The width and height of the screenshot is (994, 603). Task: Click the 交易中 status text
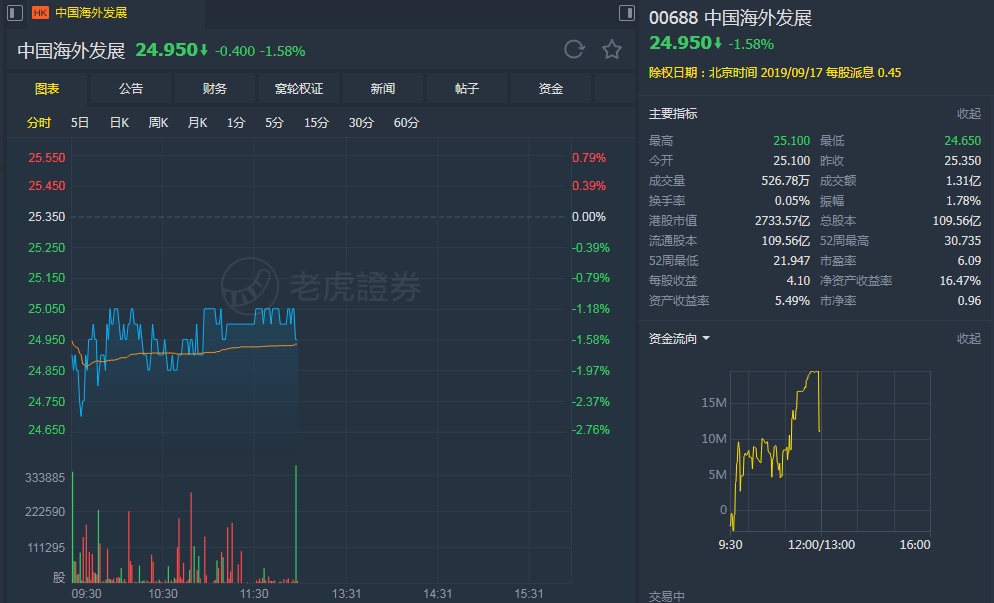pos(666,596)
